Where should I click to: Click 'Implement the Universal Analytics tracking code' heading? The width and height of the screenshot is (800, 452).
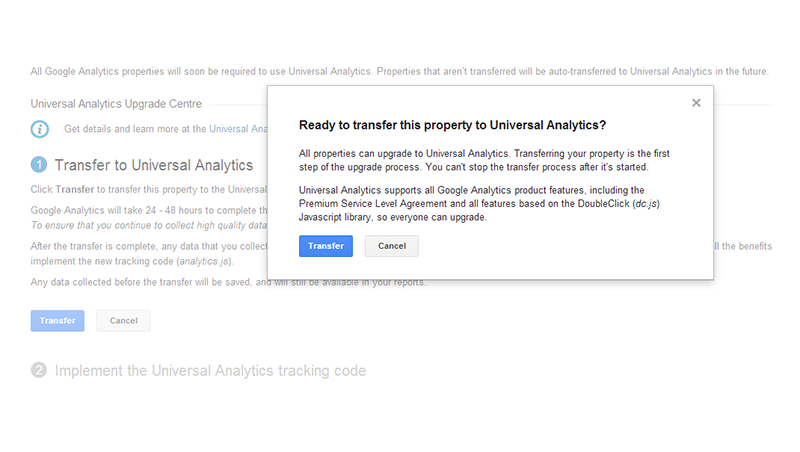(210, 371)
